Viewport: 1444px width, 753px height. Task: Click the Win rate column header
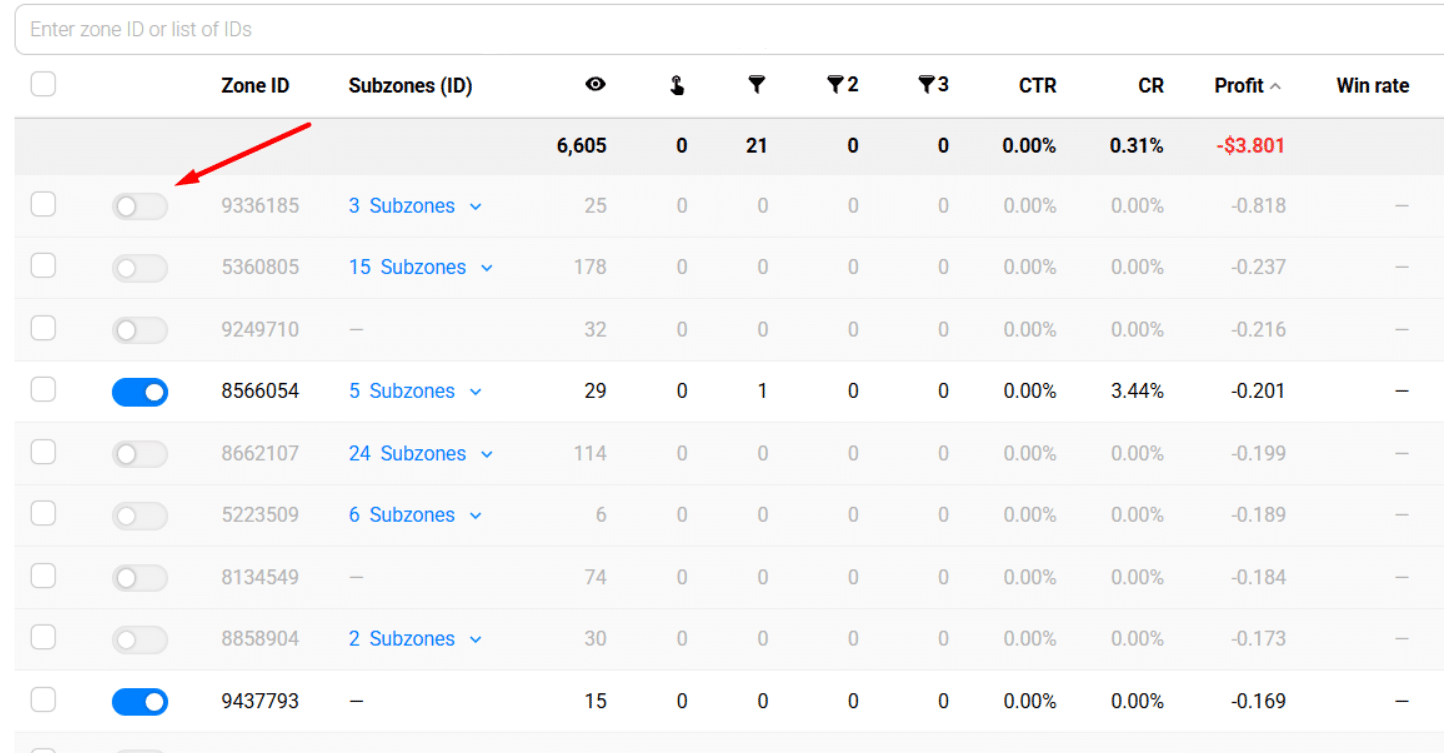pos(1372,86)
